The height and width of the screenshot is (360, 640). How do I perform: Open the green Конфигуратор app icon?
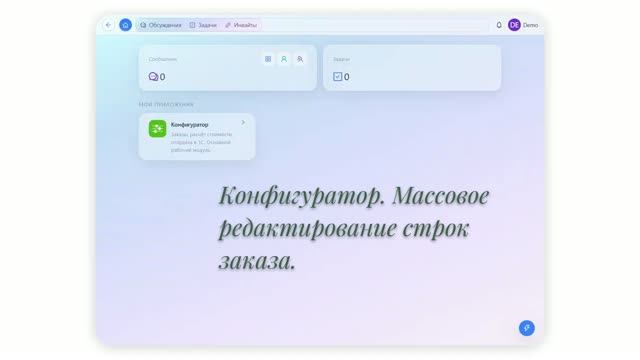click(x=158, y=129)
